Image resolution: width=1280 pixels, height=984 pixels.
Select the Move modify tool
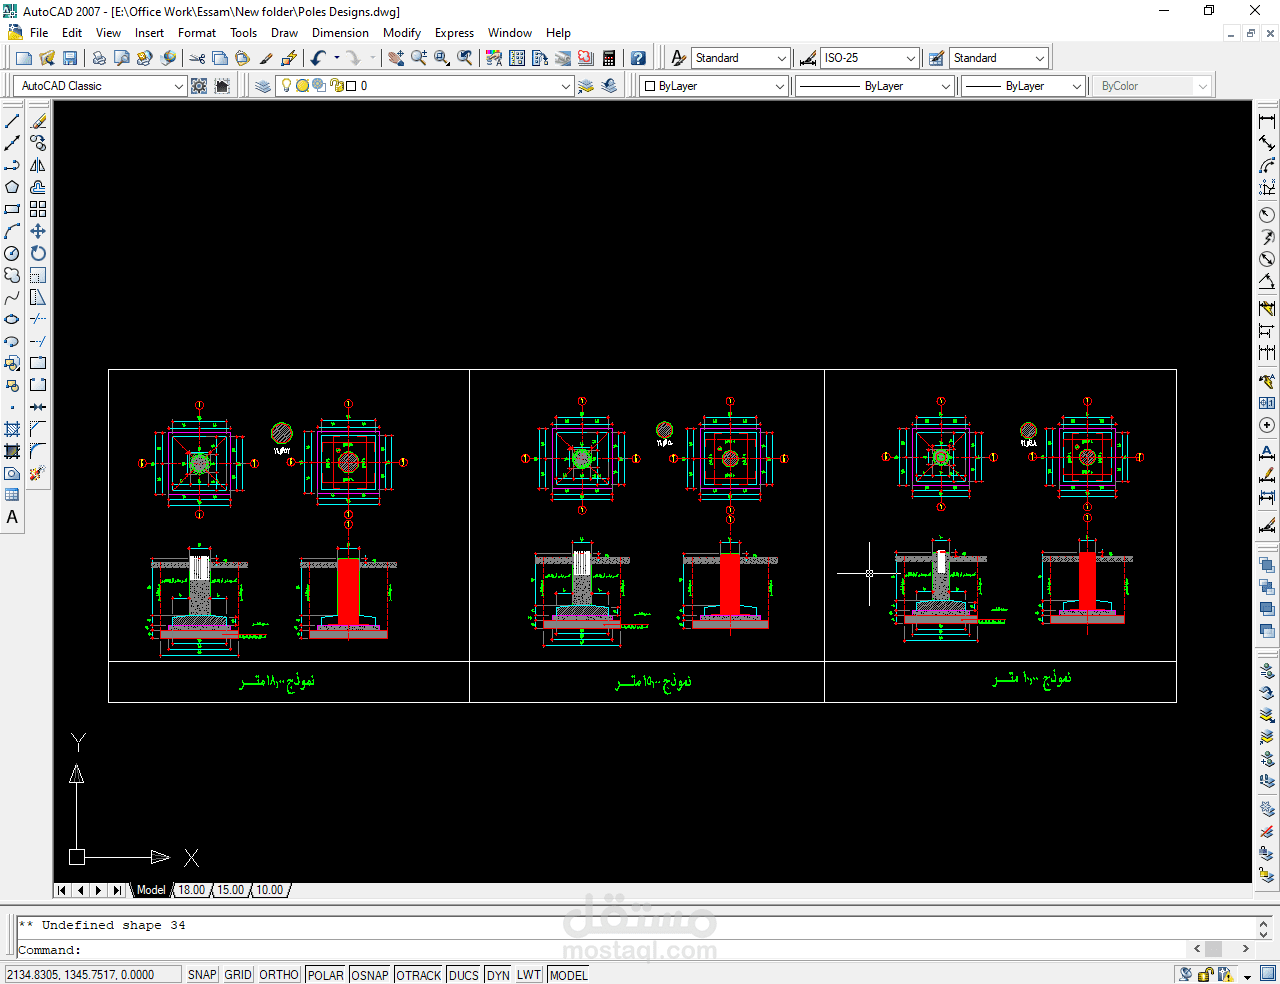click(x=38, y=231)
